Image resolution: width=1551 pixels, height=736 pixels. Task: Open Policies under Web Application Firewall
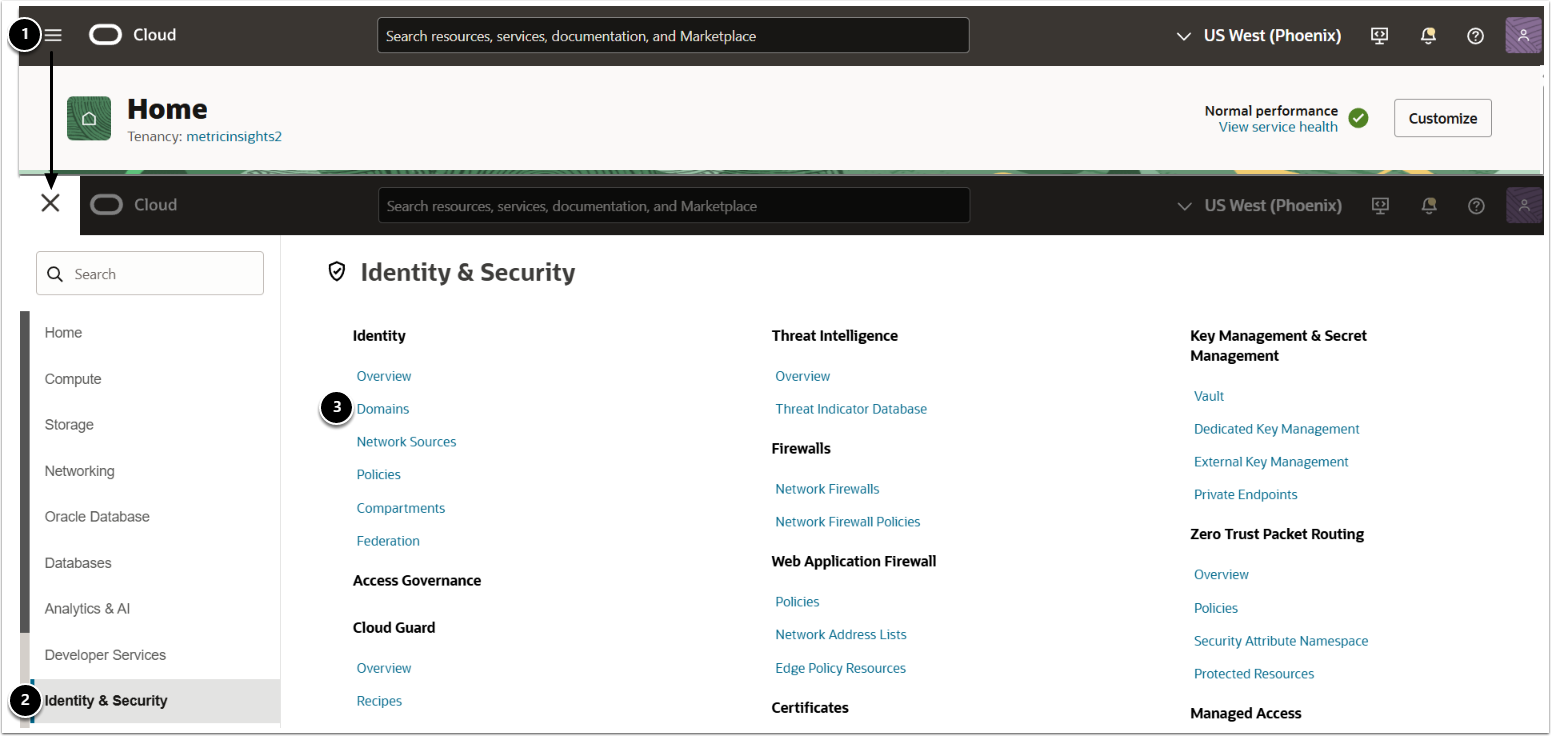coord(797,602)
